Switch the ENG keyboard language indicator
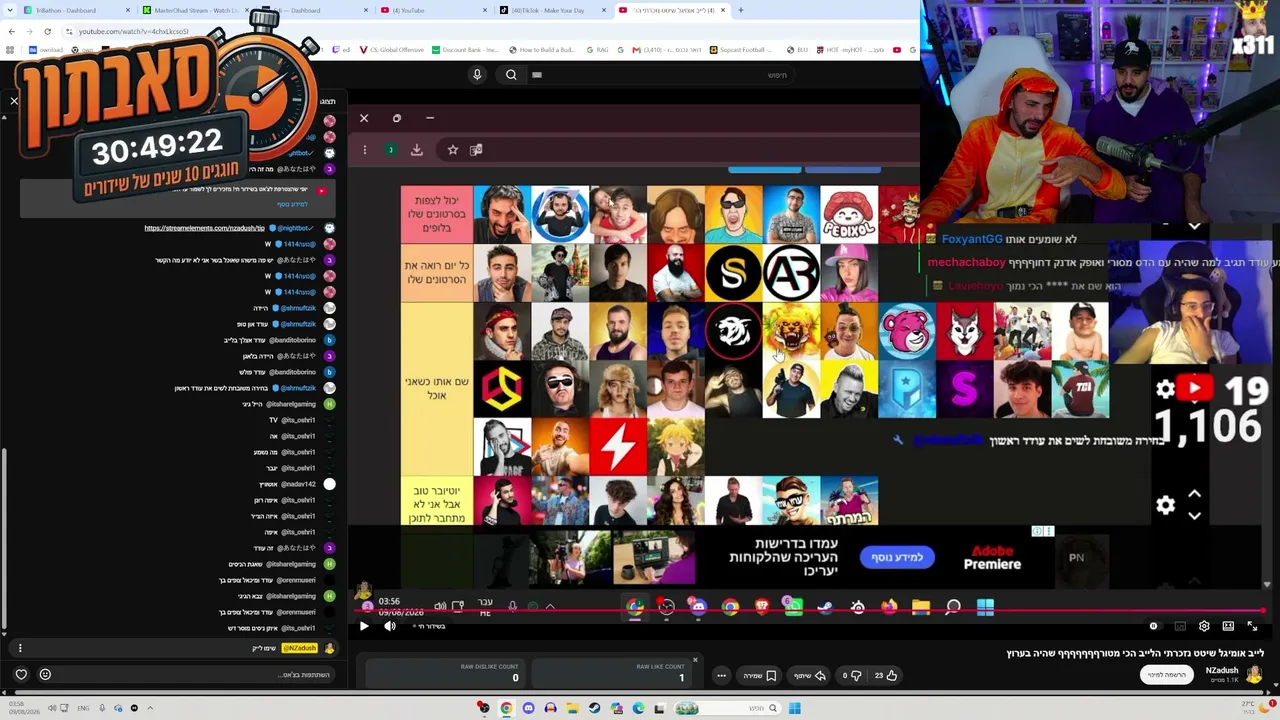The width and height of the screenshot is (1280, 720). 83,708
